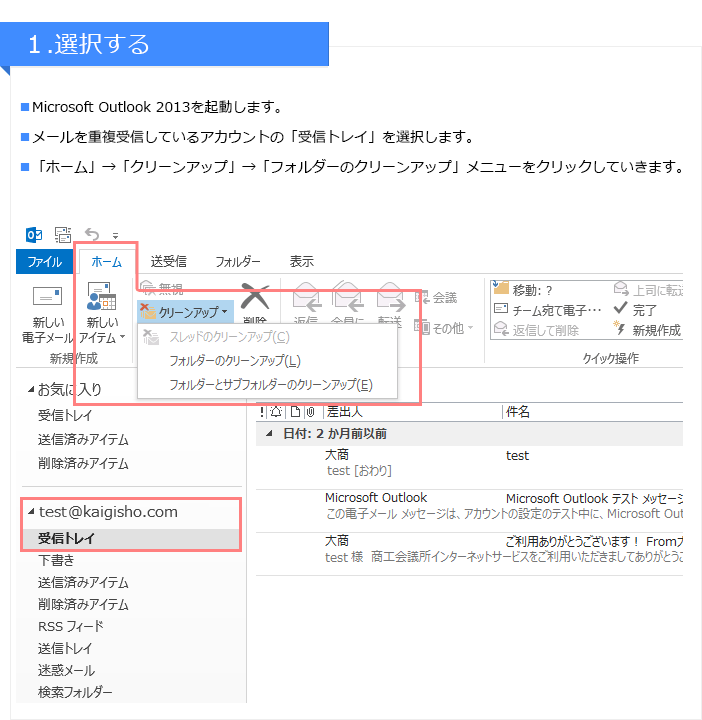The width and height of the screenshot is (702, 720).
Task: Select the 下書き folder
Action: (56, 560)
